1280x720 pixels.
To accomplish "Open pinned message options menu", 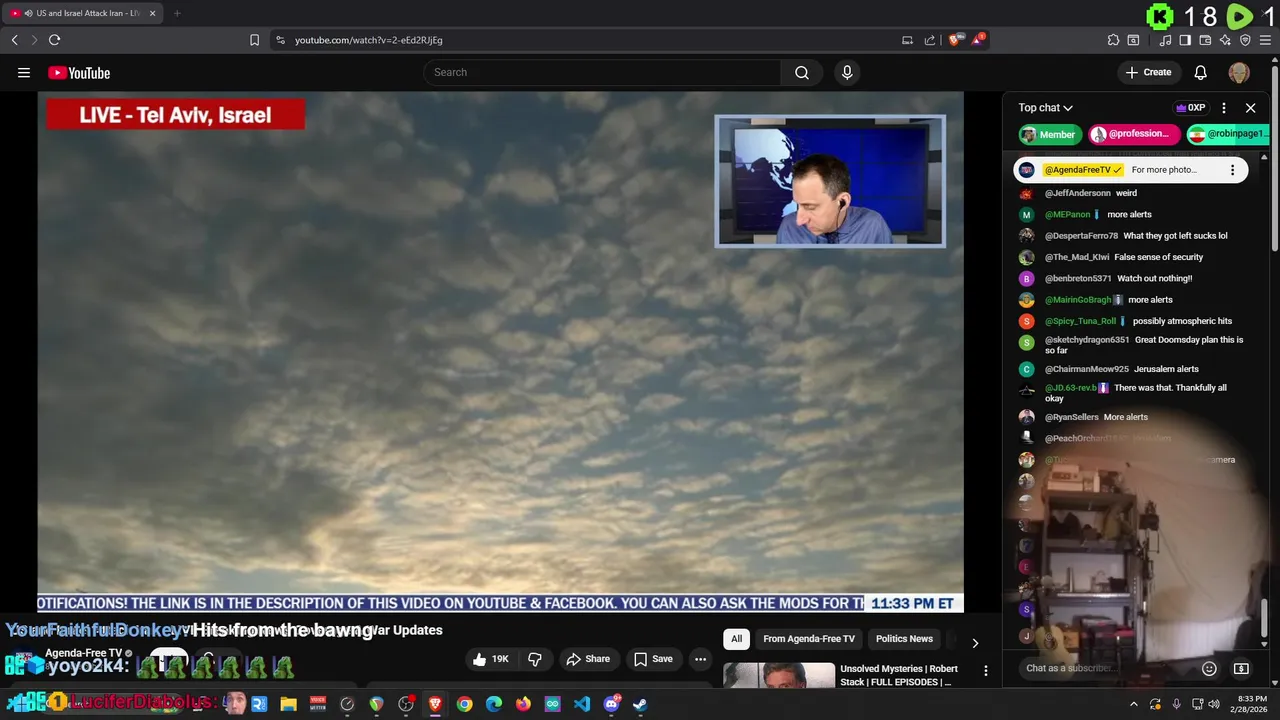I will (1232, 170).
